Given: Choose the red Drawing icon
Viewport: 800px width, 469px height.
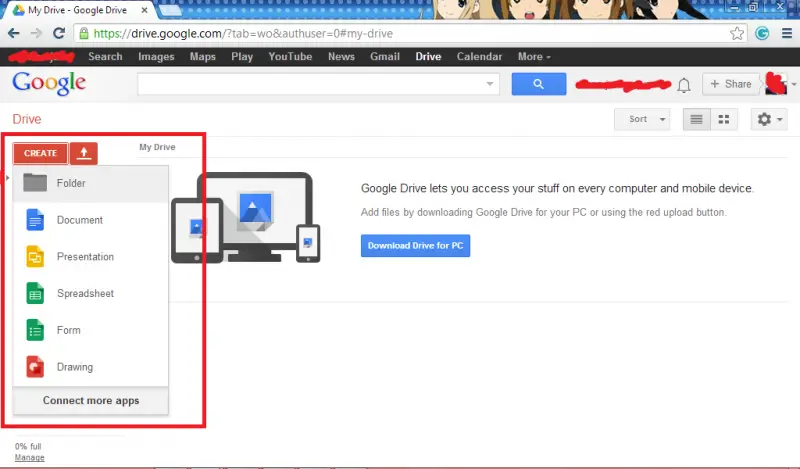Looking at the screenshot, I should coord(35,367).
